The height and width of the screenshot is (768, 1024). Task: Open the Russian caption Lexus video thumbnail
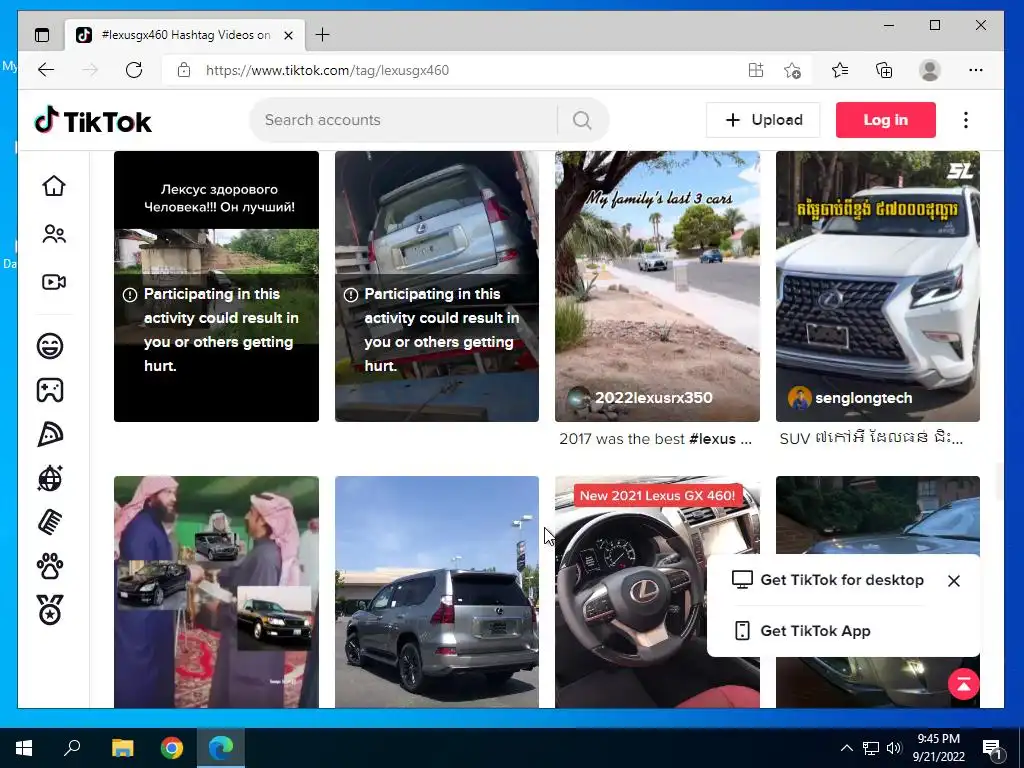coord(217,287)
